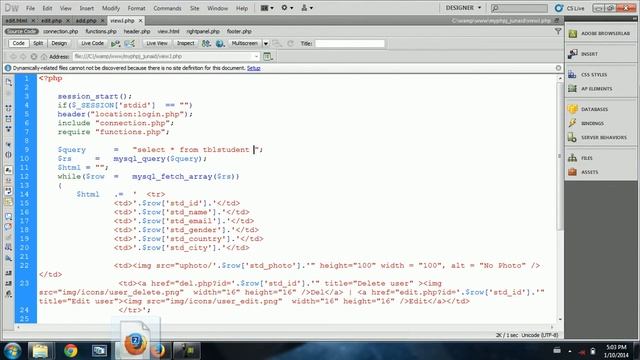Click the search field in application bar

pyautogui.click(x=519, y=8)
